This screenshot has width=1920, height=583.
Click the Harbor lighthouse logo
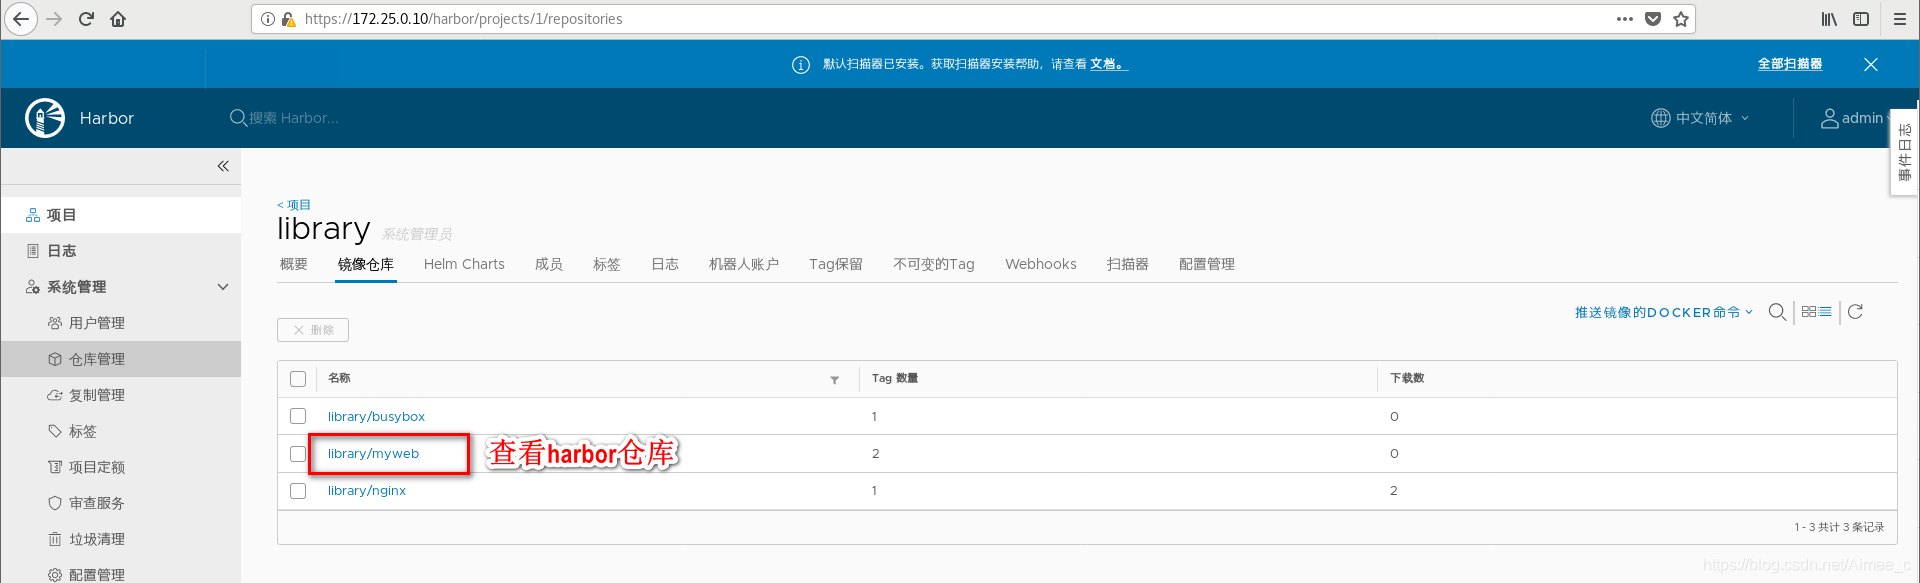pos(45,118)
